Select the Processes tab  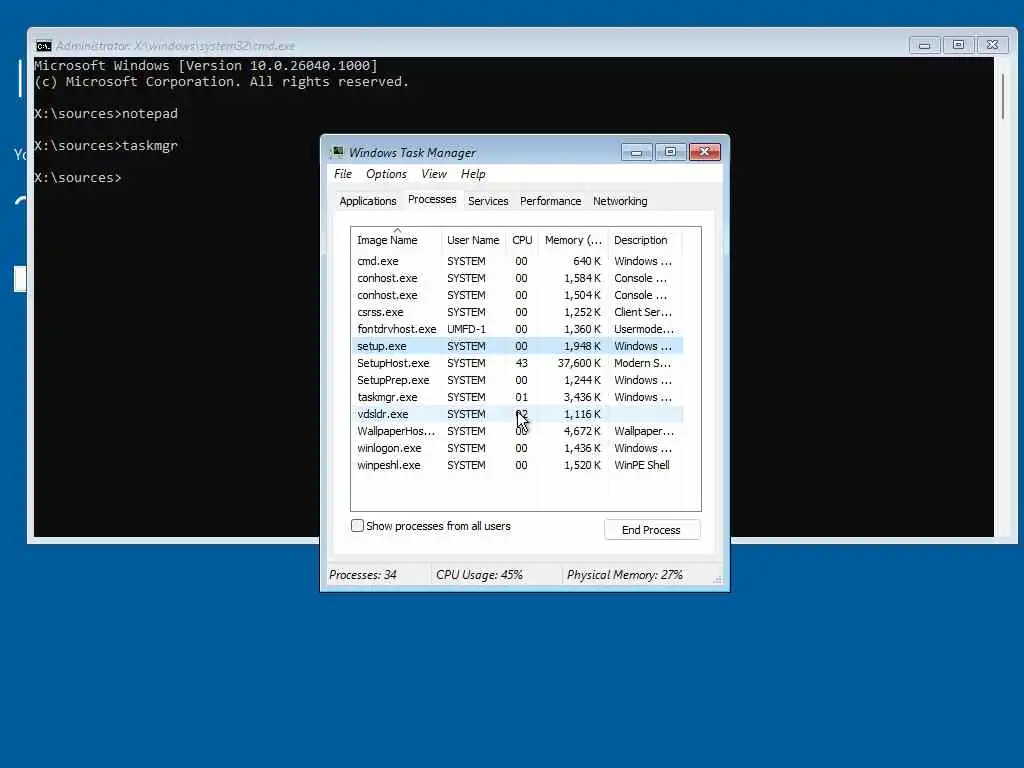pos(432,199)
